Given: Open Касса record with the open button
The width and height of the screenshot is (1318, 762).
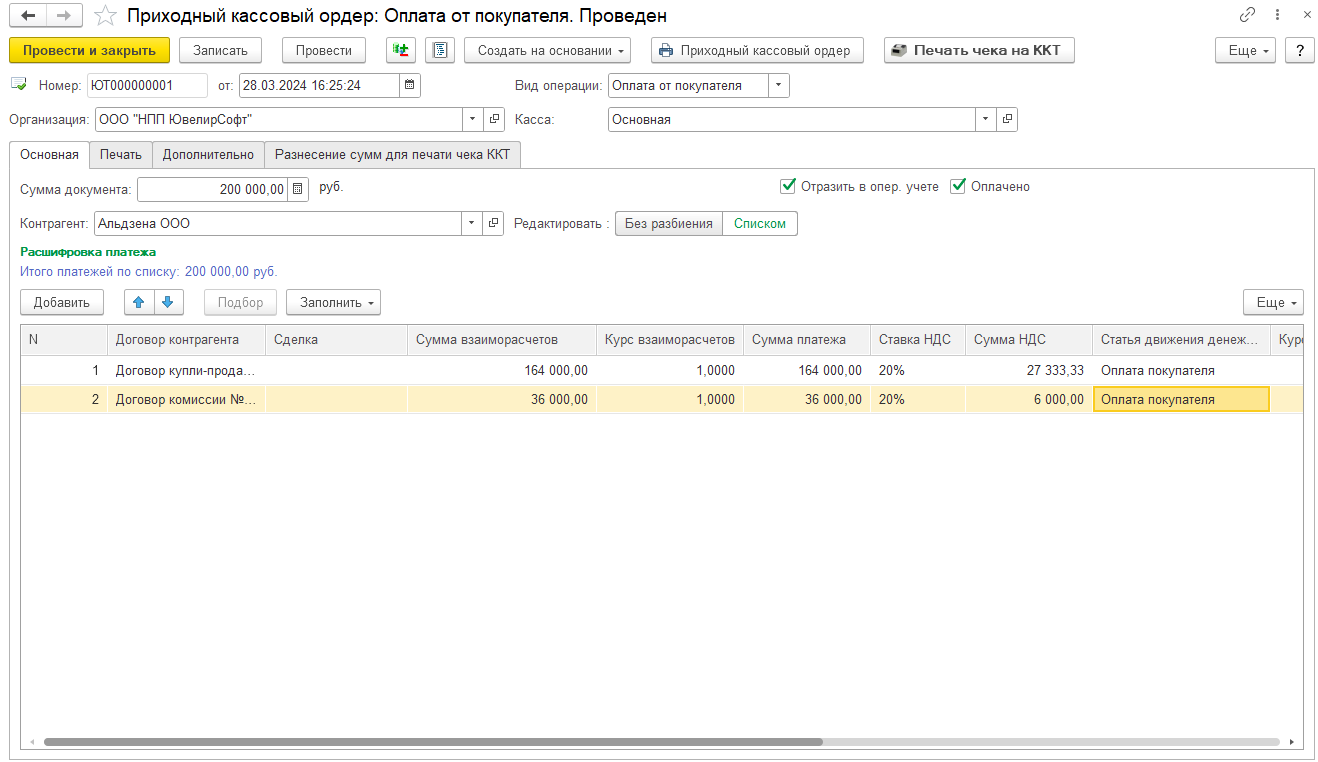Looking at the screenshot, I should (x=1007, y=119).
